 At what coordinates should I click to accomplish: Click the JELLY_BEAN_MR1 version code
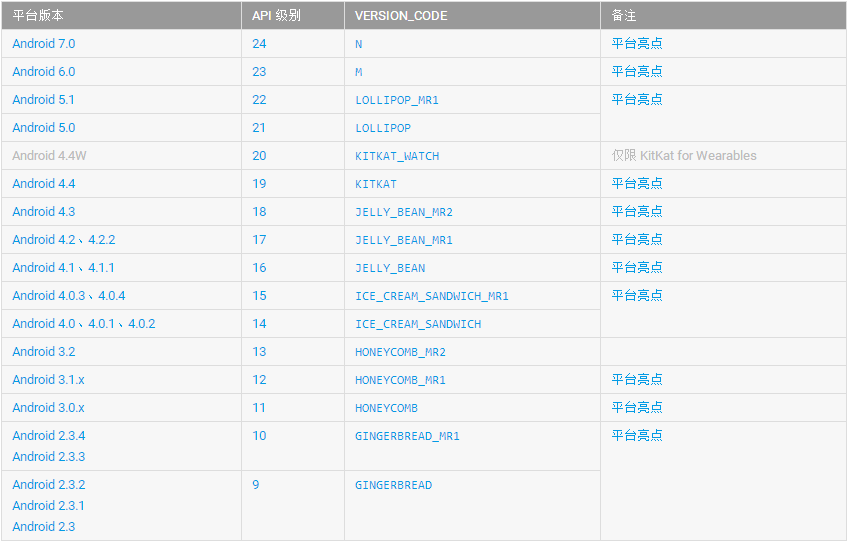tap(404, 240)
